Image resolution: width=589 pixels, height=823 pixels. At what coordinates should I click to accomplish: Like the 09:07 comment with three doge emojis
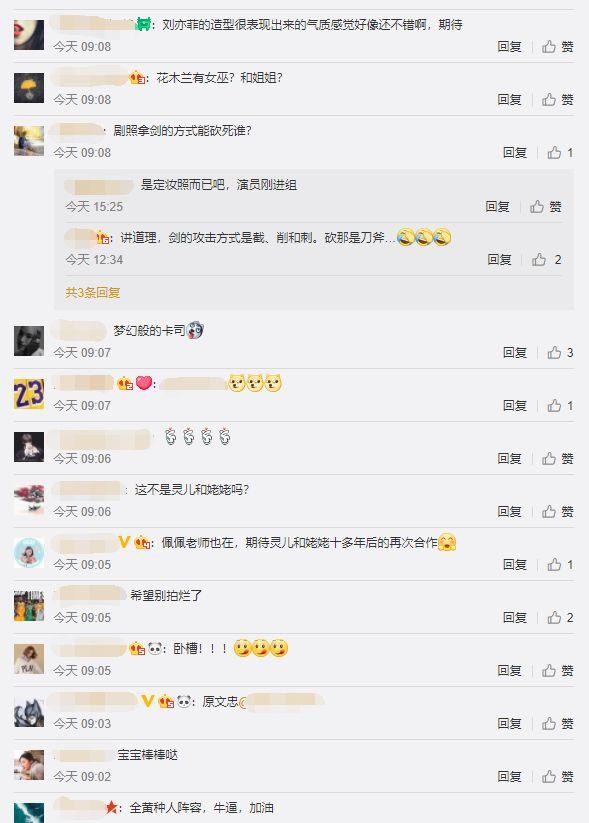point(560,406)
